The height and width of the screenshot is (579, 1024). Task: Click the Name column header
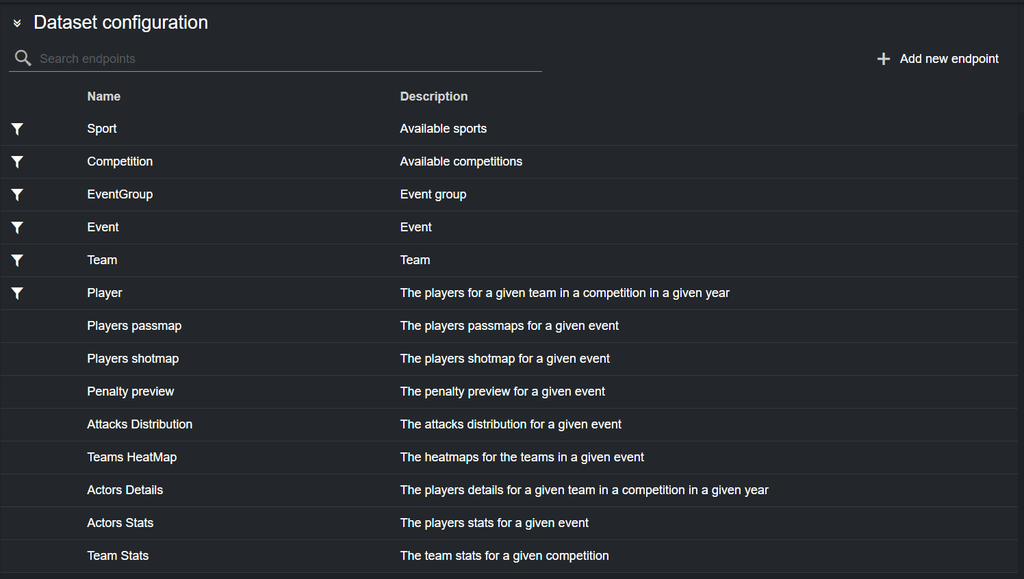coord(104,97)
